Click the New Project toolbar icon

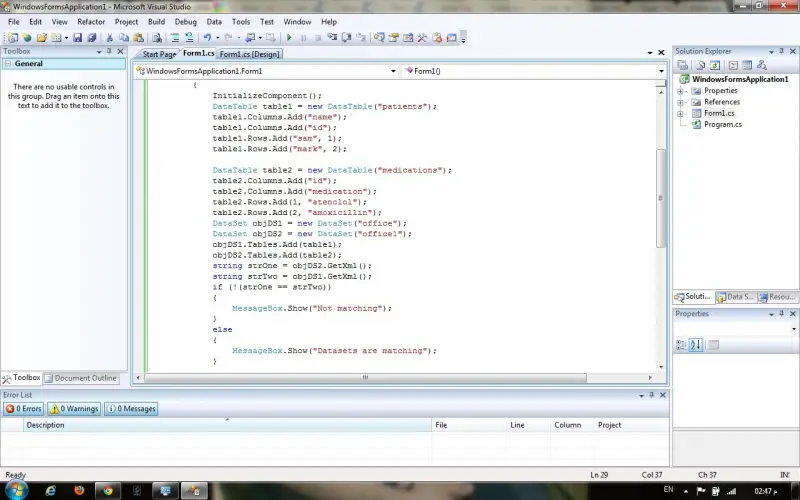click(x=12, y=38)
